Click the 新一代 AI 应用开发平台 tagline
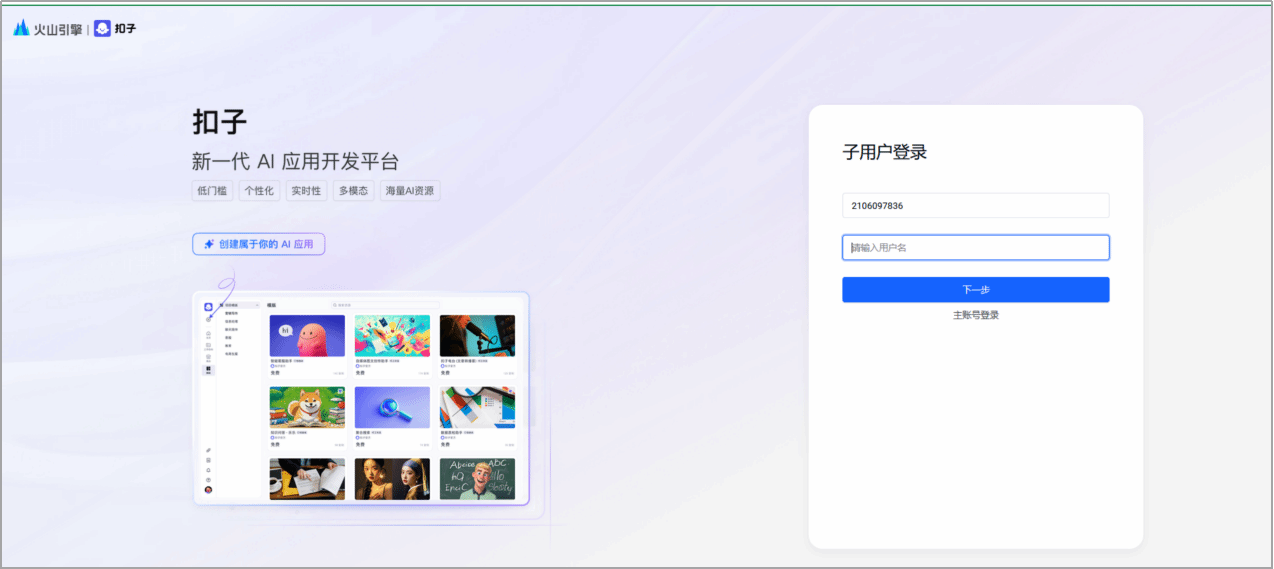 tap(295, 162)
